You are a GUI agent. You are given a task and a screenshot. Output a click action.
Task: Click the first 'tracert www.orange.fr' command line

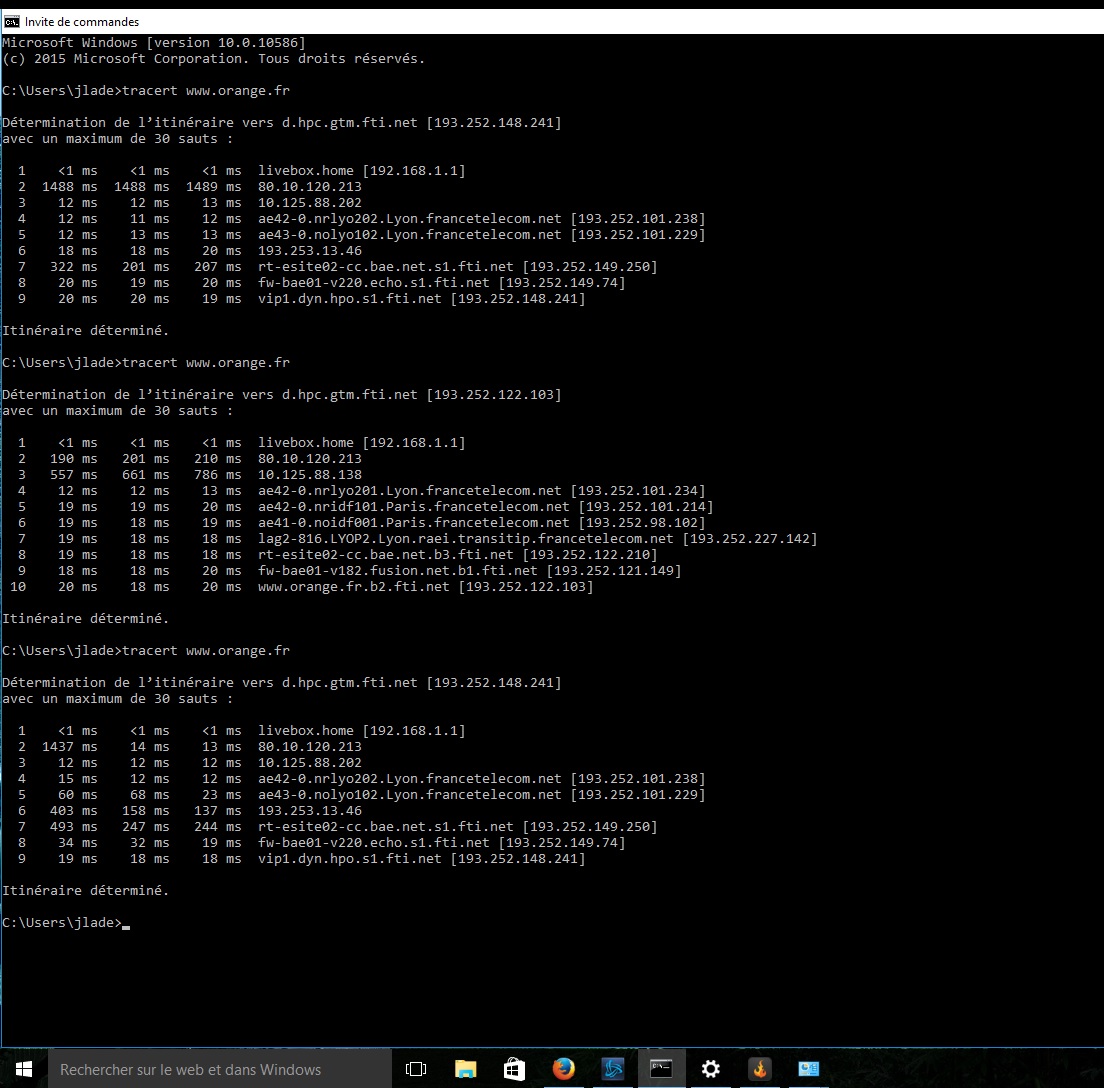click(146, 90)
